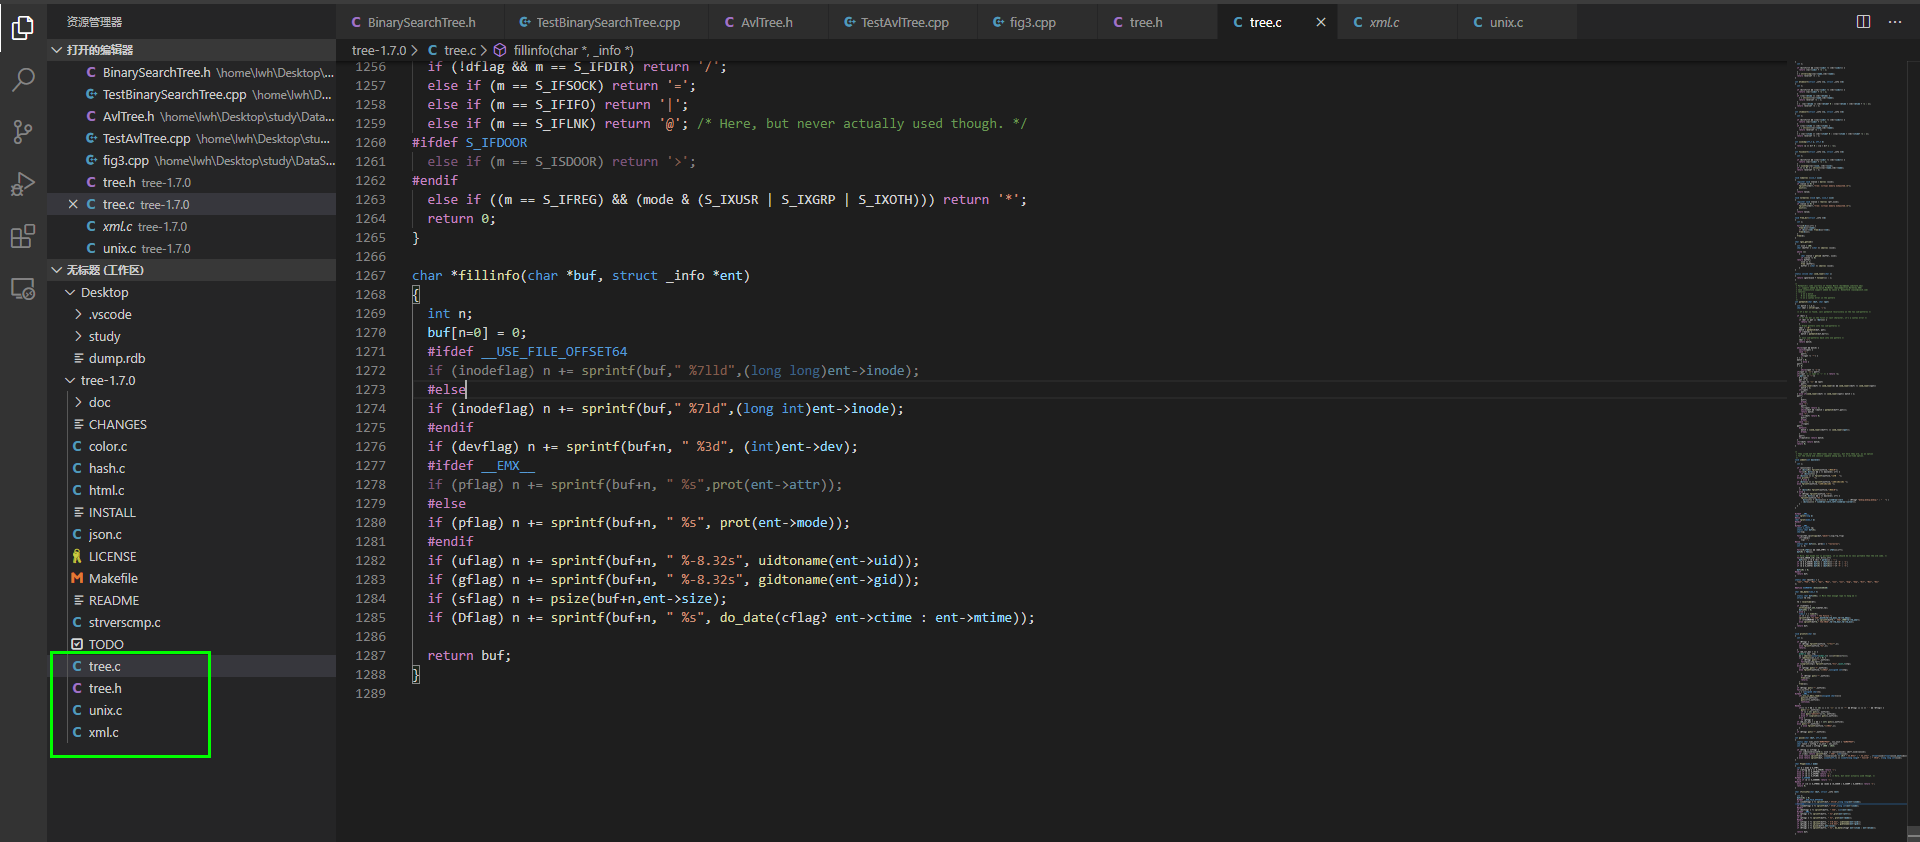Open the Search view icon
This screenshot has width=1920, height=842.
point(23,80)
